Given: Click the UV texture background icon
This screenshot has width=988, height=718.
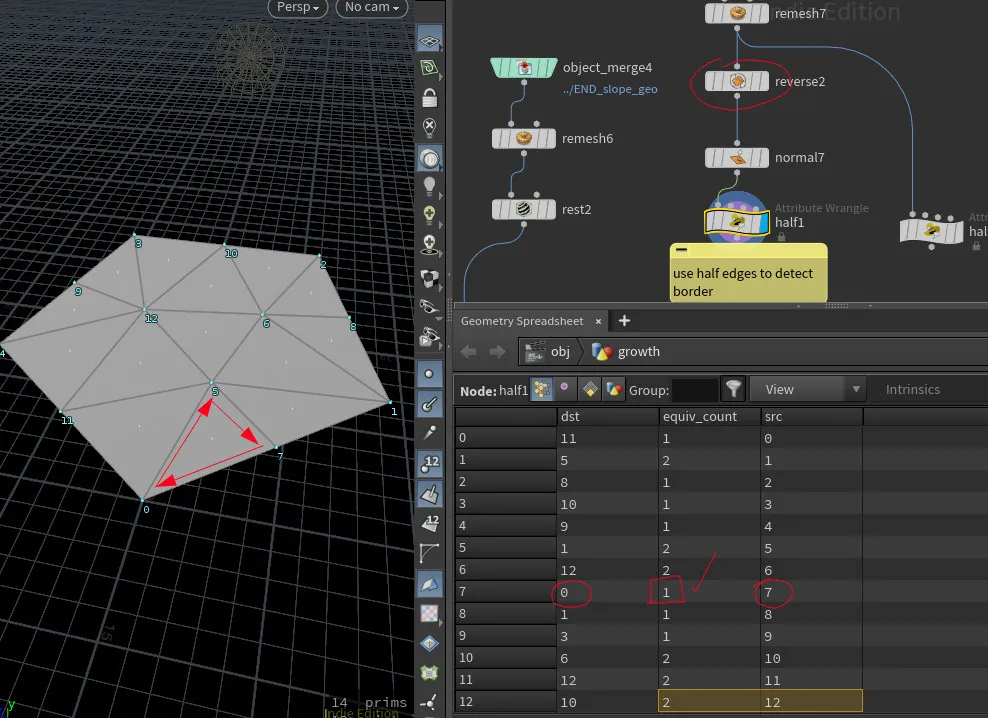Looking at the screenshot, I should [429, 613].
